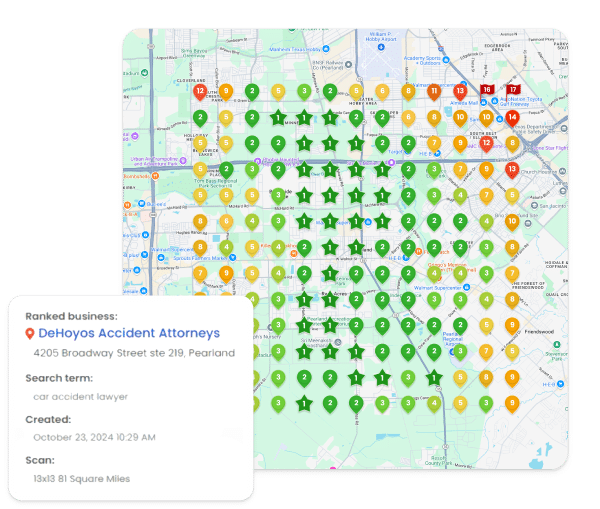Click the Resoft County Park label
This screenshot has height=509, width=600.
[x=439, y=460]
